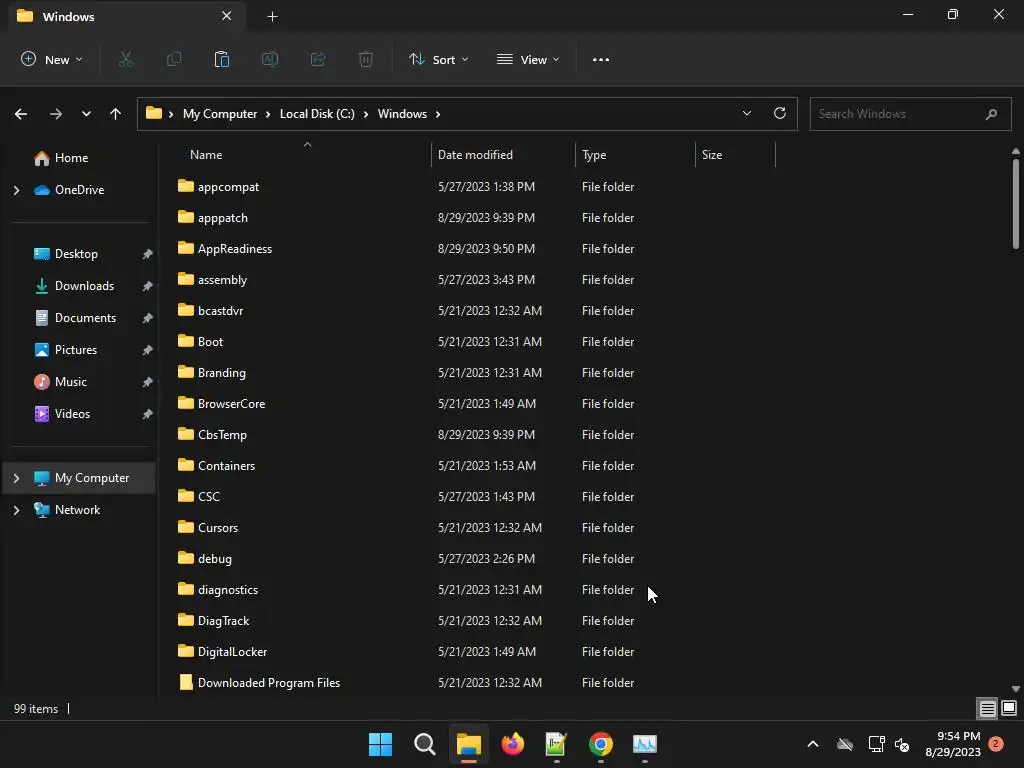Click chevron after My Computer breadcrumb
The width and height of the screenshot is (1024, 768).
point(268,114)
